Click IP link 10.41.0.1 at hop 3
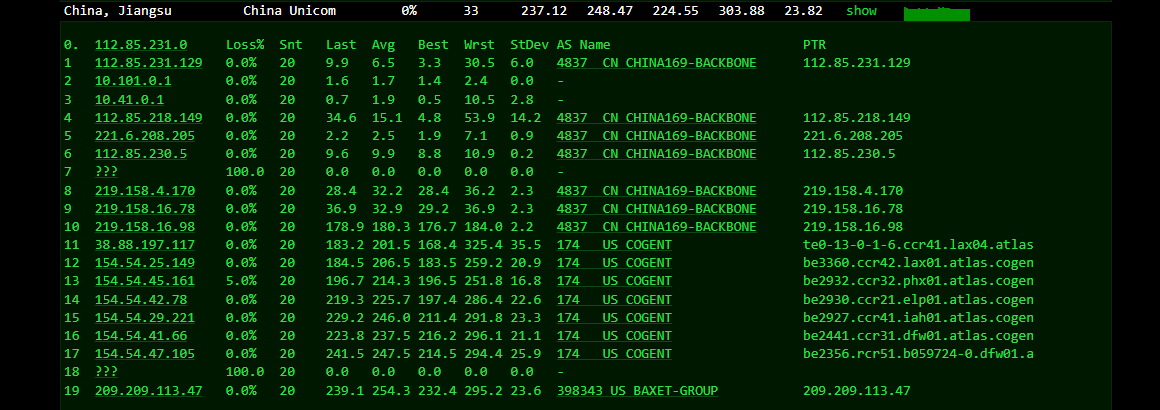The image size is (1160, 410). (129, 99)
